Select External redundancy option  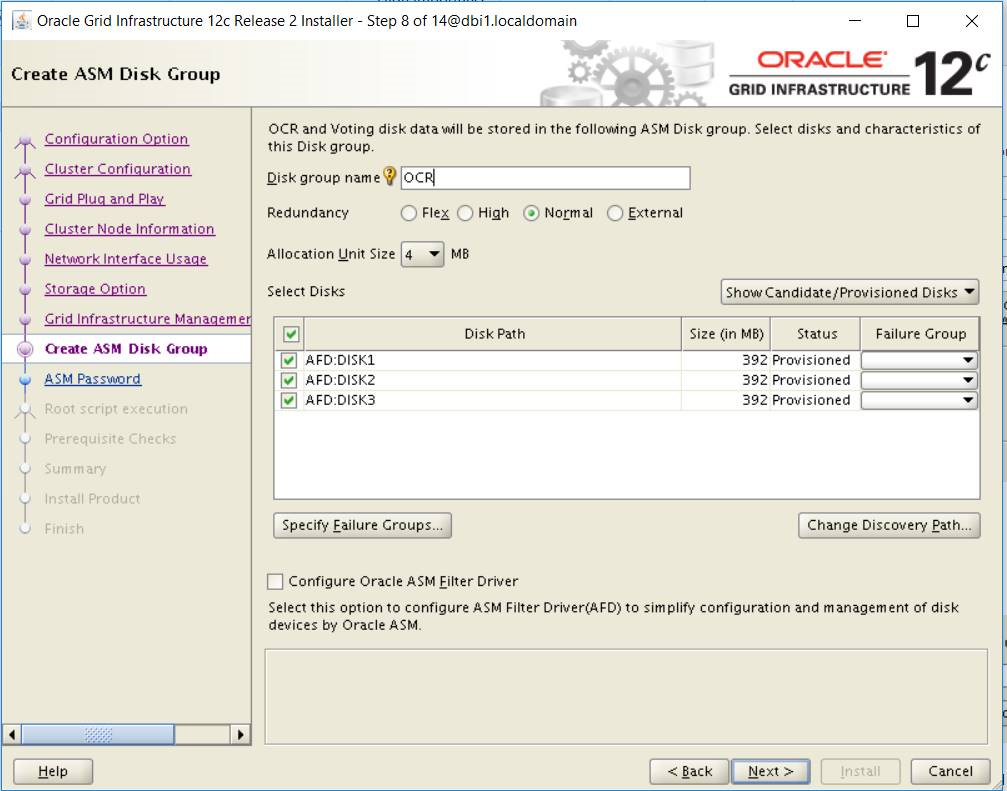coord(615,213)
